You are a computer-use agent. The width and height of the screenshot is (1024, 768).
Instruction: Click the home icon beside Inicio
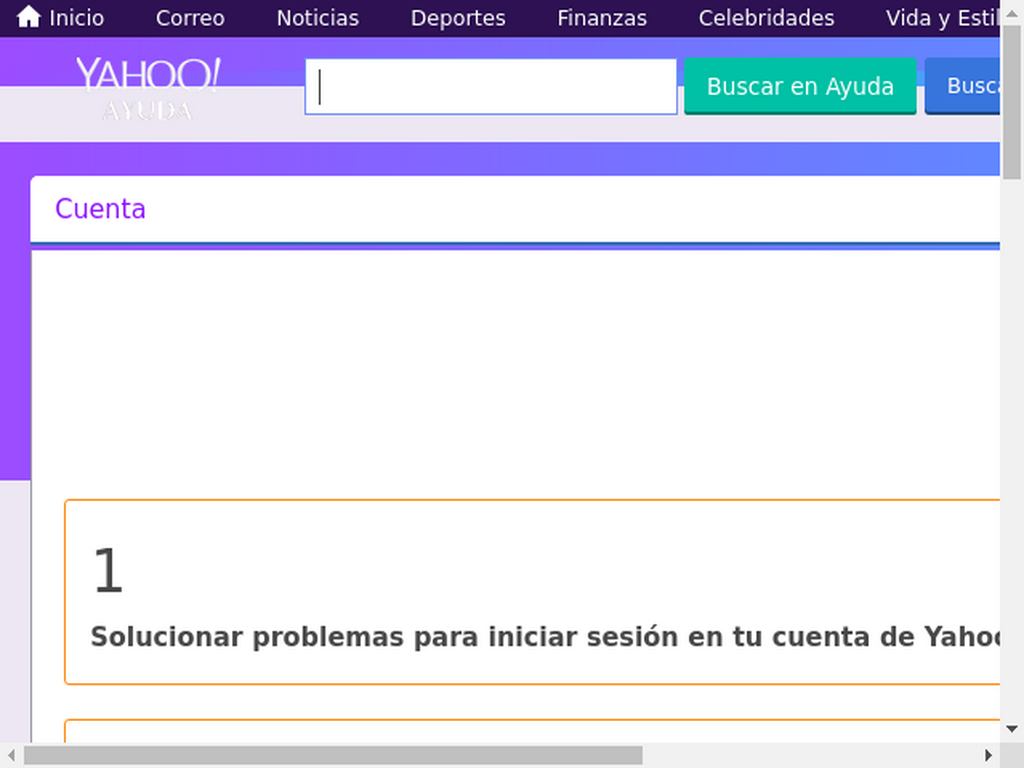click(28, 17)
